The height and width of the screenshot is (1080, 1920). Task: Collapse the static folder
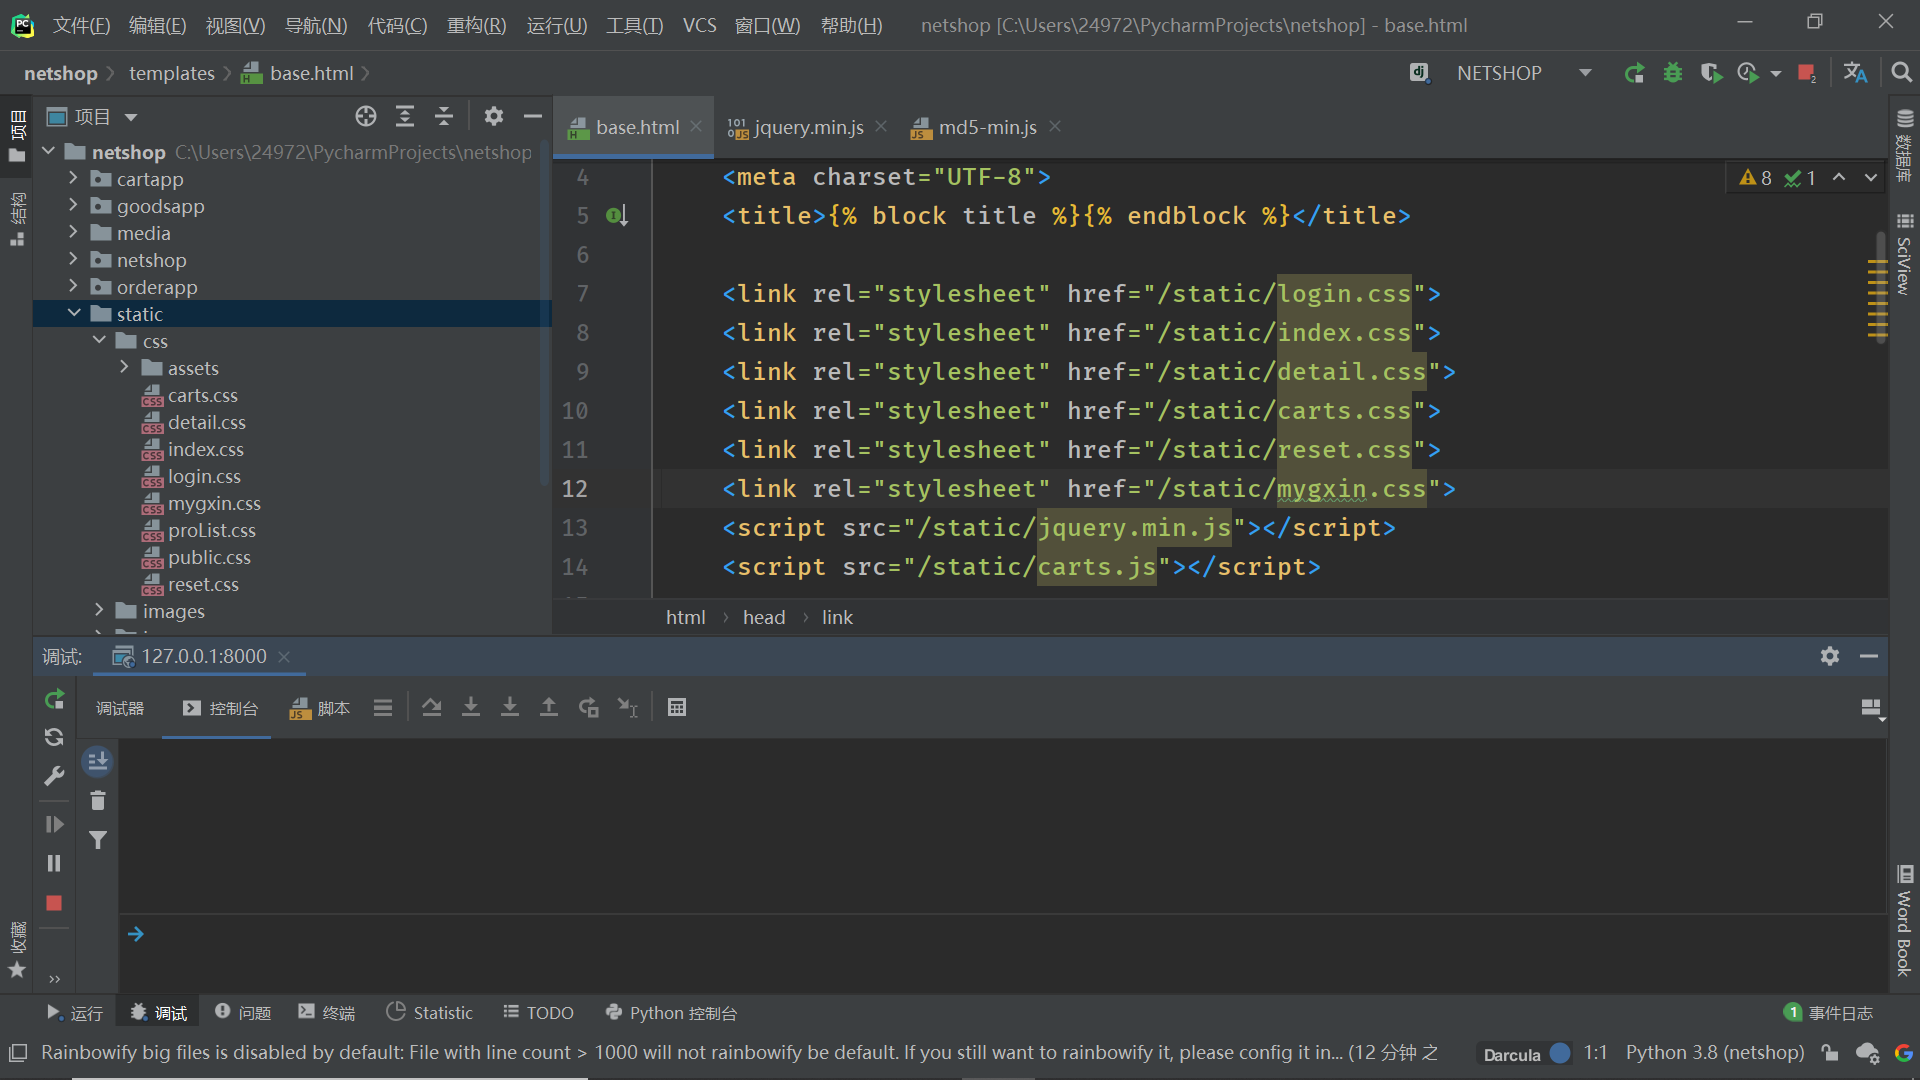coord(74,313)
